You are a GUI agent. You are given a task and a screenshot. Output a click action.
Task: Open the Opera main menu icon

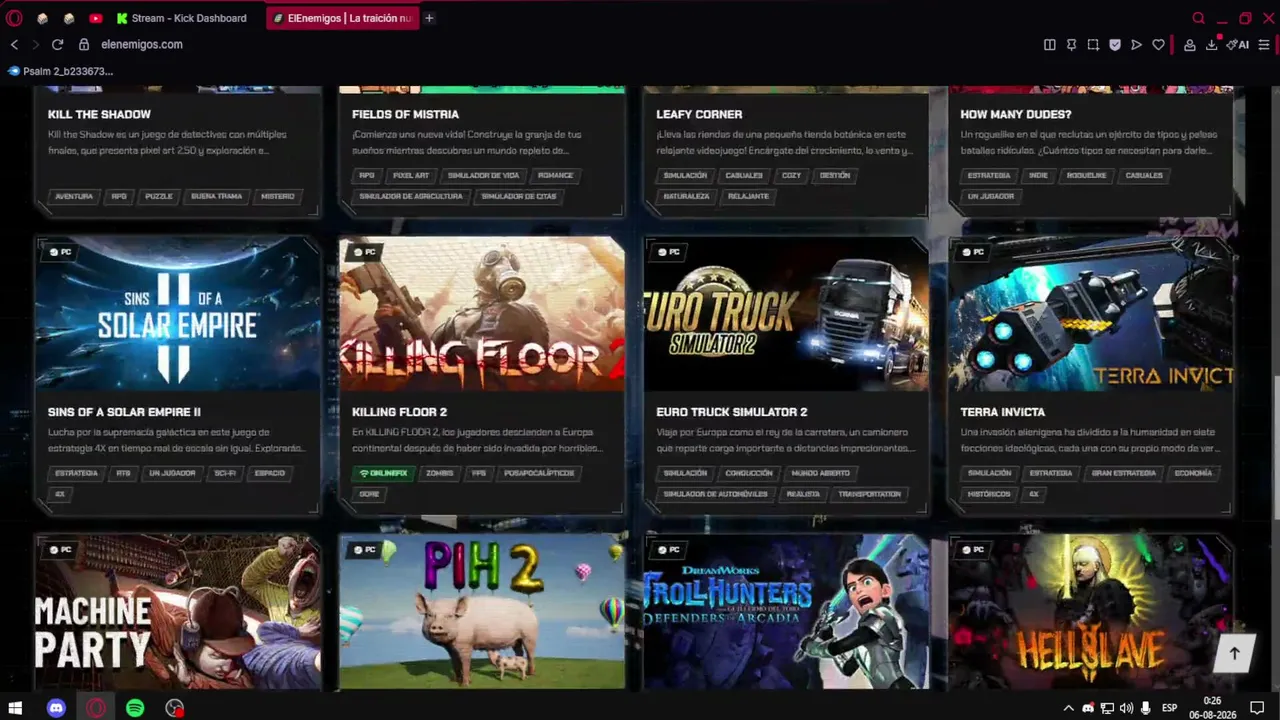tap(14, 18)
